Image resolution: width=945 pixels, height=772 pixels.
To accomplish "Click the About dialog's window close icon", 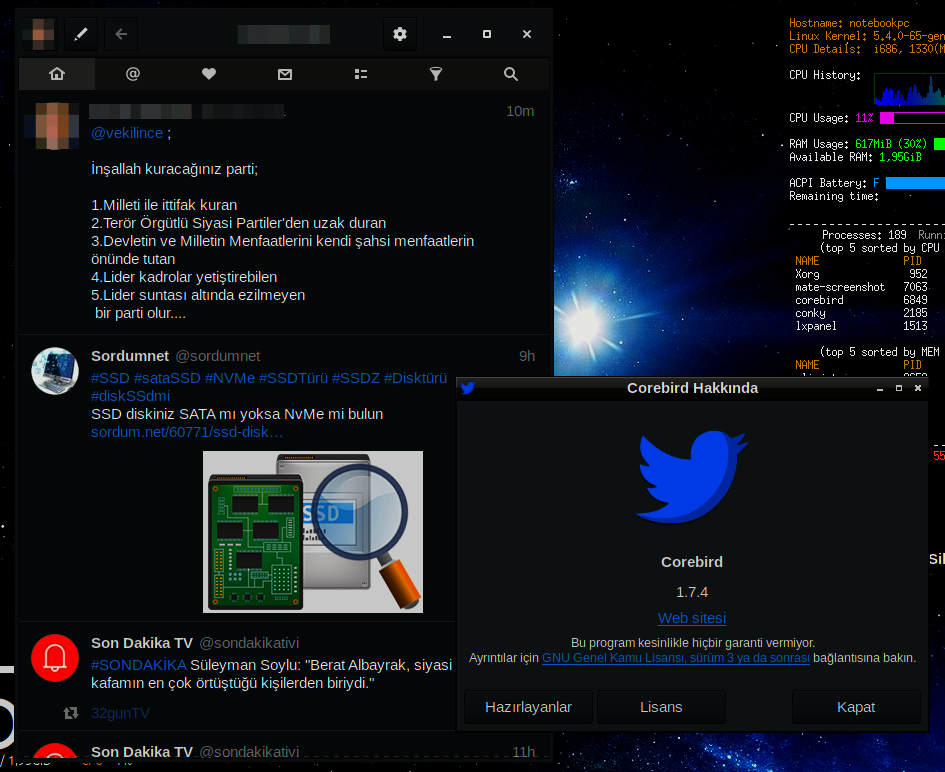I will click(918, 388).
